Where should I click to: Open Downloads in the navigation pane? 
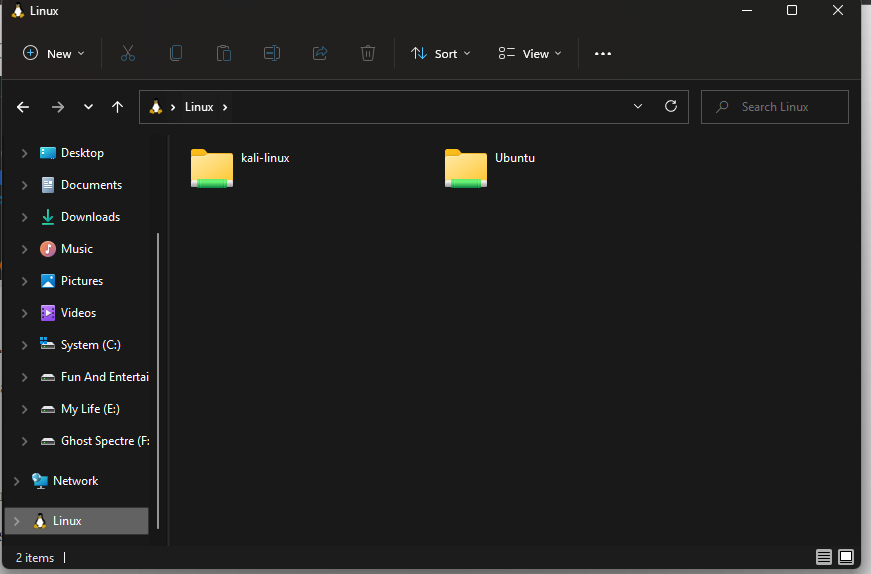point(91,217)
